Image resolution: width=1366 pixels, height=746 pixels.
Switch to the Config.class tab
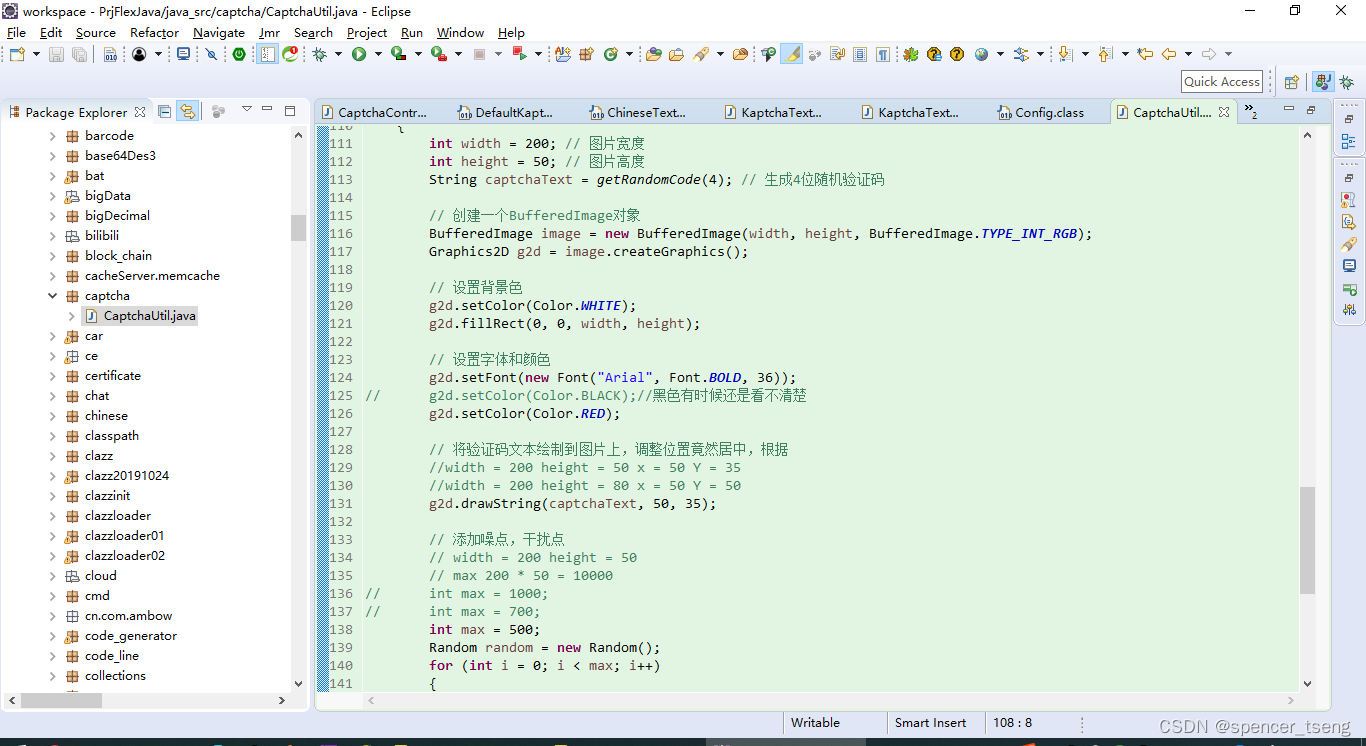click(x=1048, y=112)
